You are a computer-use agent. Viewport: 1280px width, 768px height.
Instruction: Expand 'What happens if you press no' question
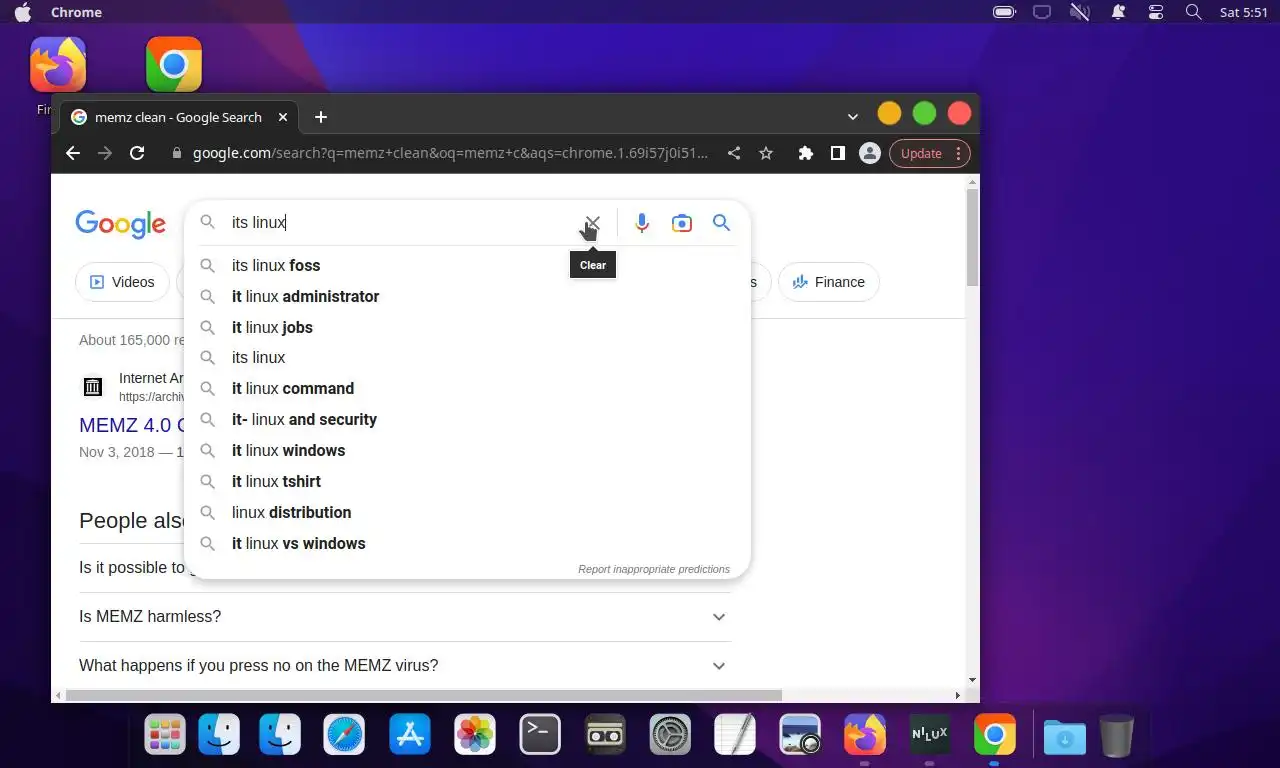405,666
